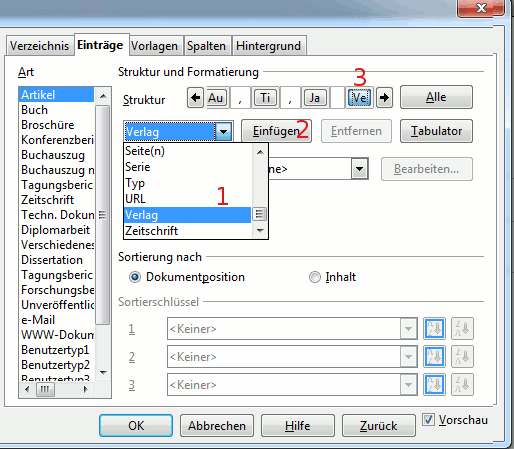Click the descending sort icon for key 2

point(462,357)
